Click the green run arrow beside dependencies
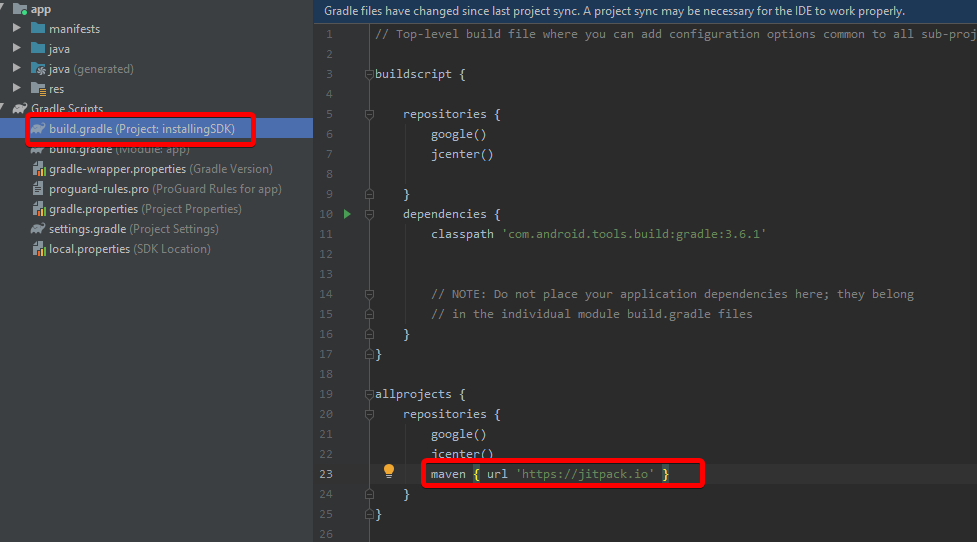 click(x=347, y=214)
